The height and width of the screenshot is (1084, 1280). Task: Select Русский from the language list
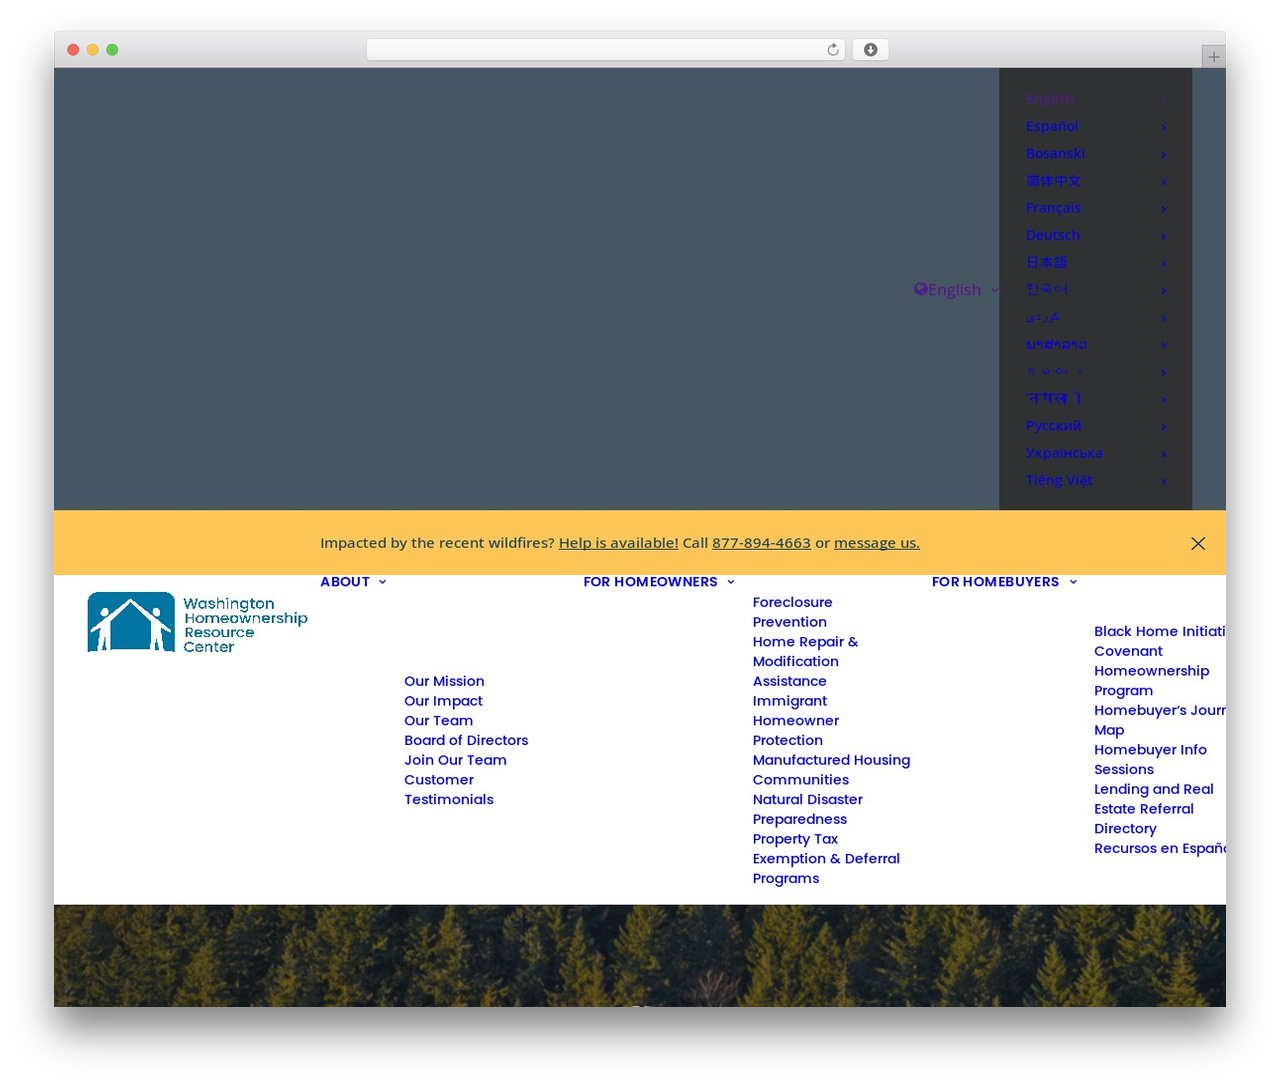click(1053, 426)
